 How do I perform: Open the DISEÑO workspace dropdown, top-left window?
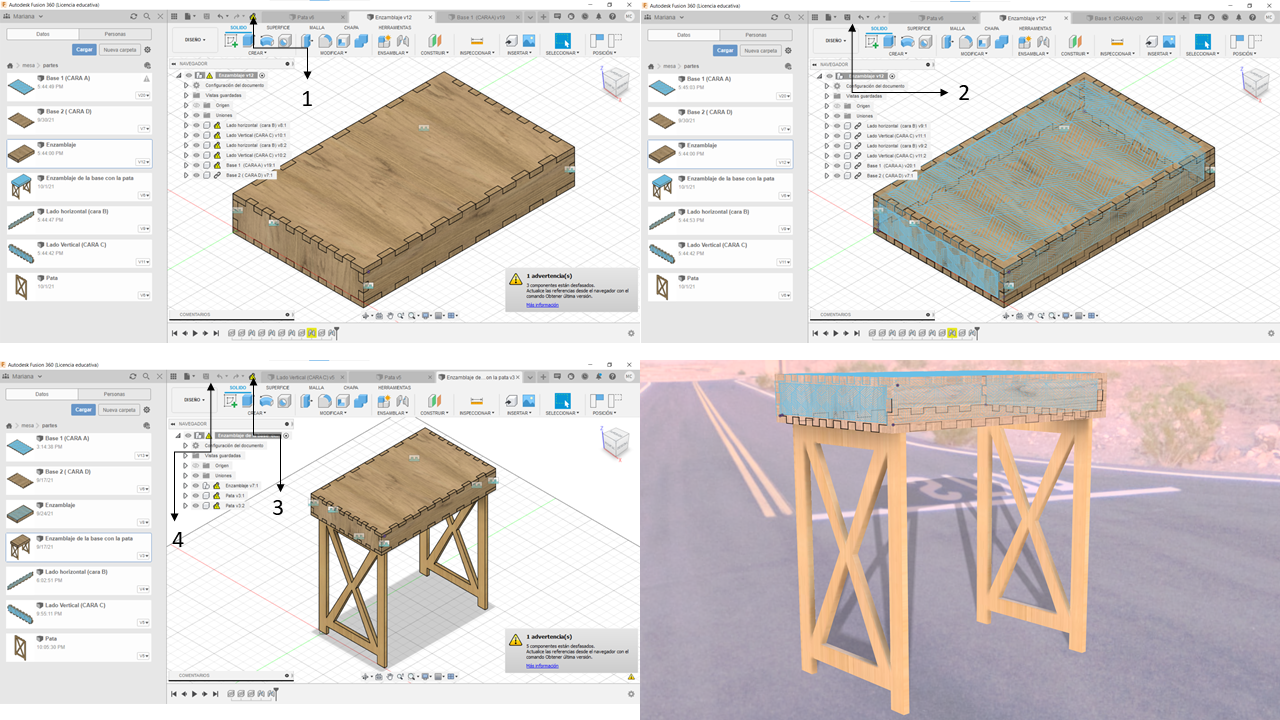[194, 41]
